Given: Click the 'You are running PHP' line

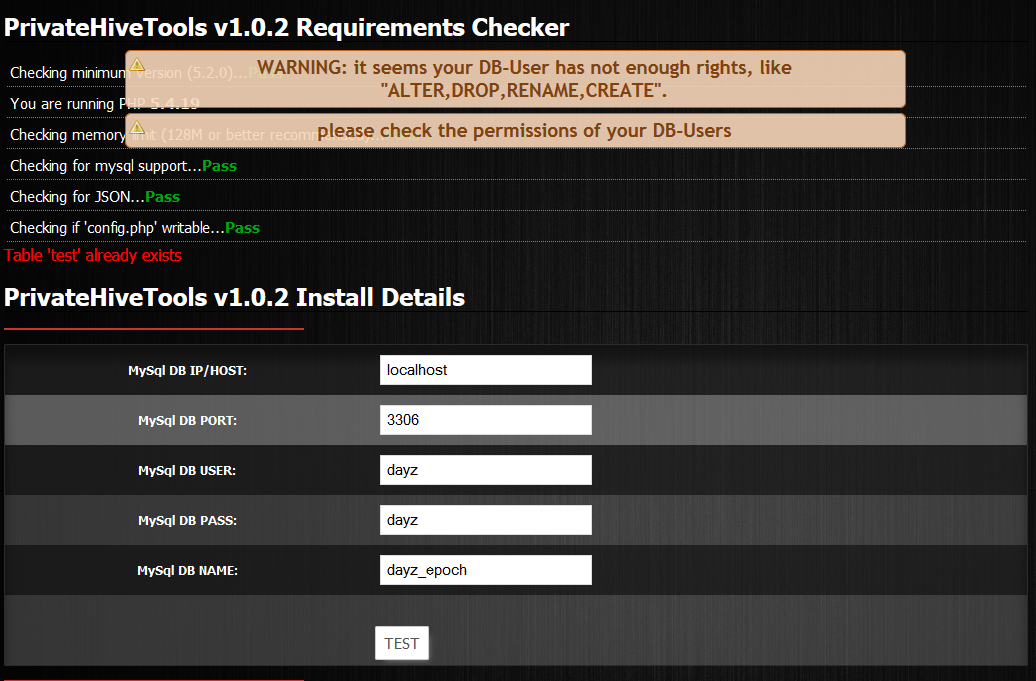Looking at the screenshot, I should coord(104,104).
